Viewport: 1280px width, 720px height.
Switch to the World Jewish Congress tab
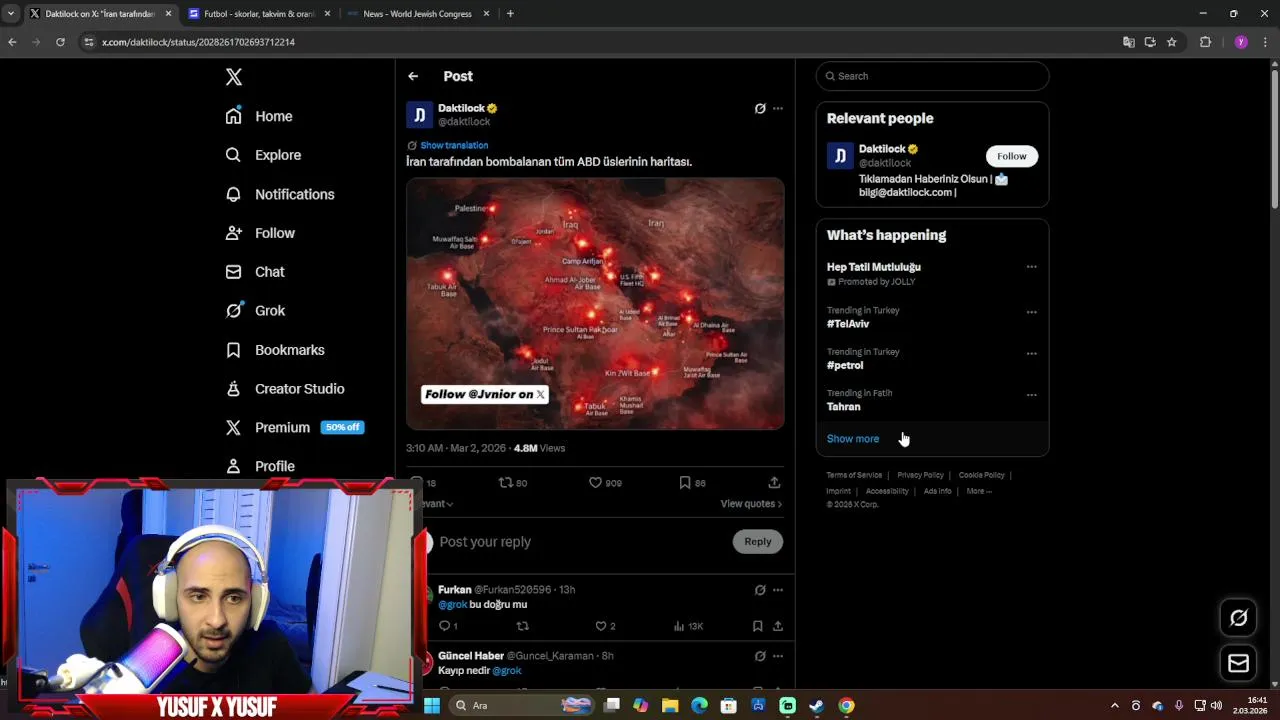417,14
